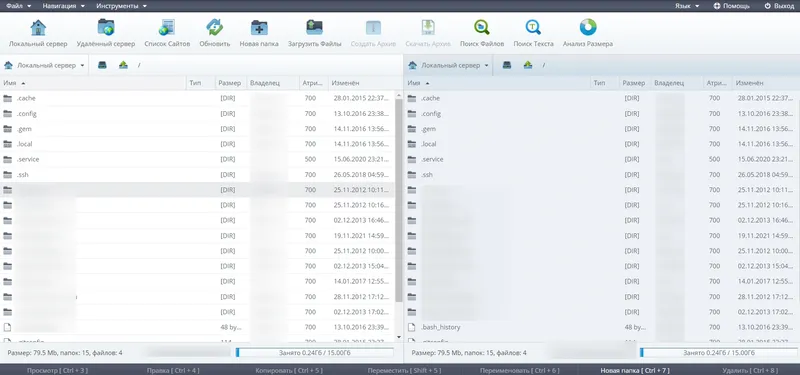Click Выход to log out
Viewport: 800px width, 375px height.
click(779, 6)
